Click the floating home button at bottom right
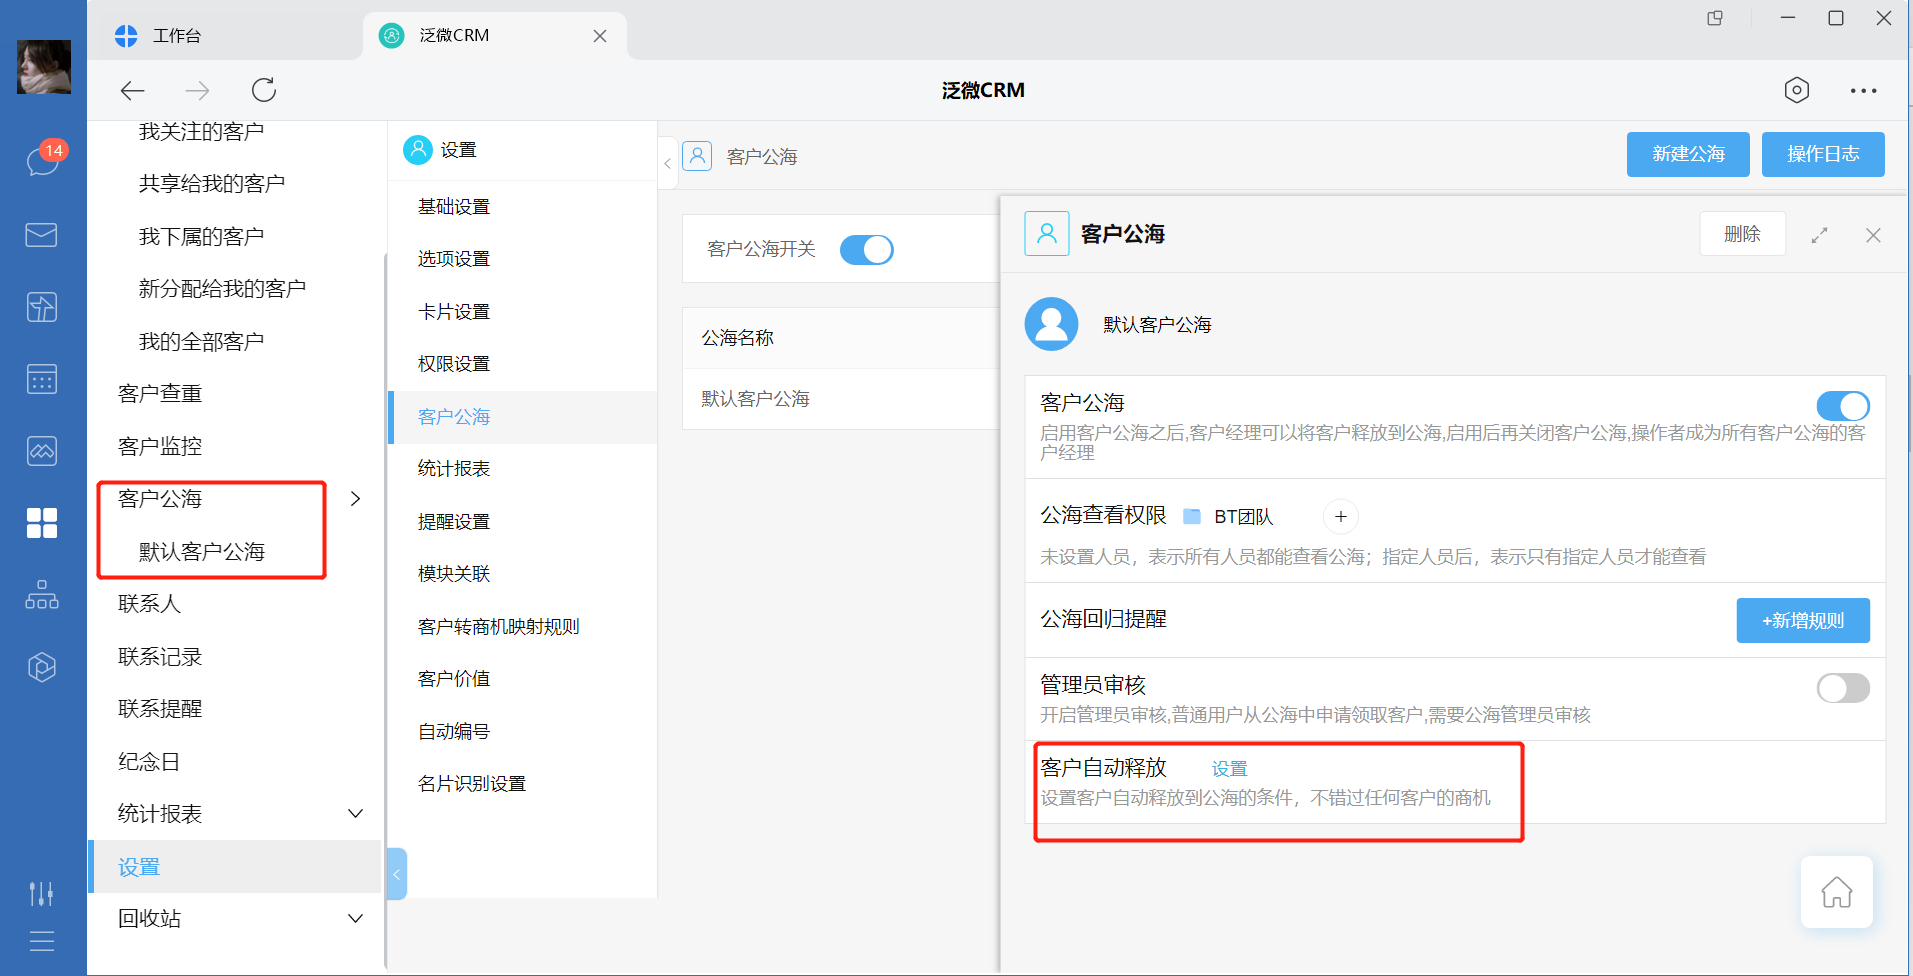The image size is (1913, 976). [1837, 893]
